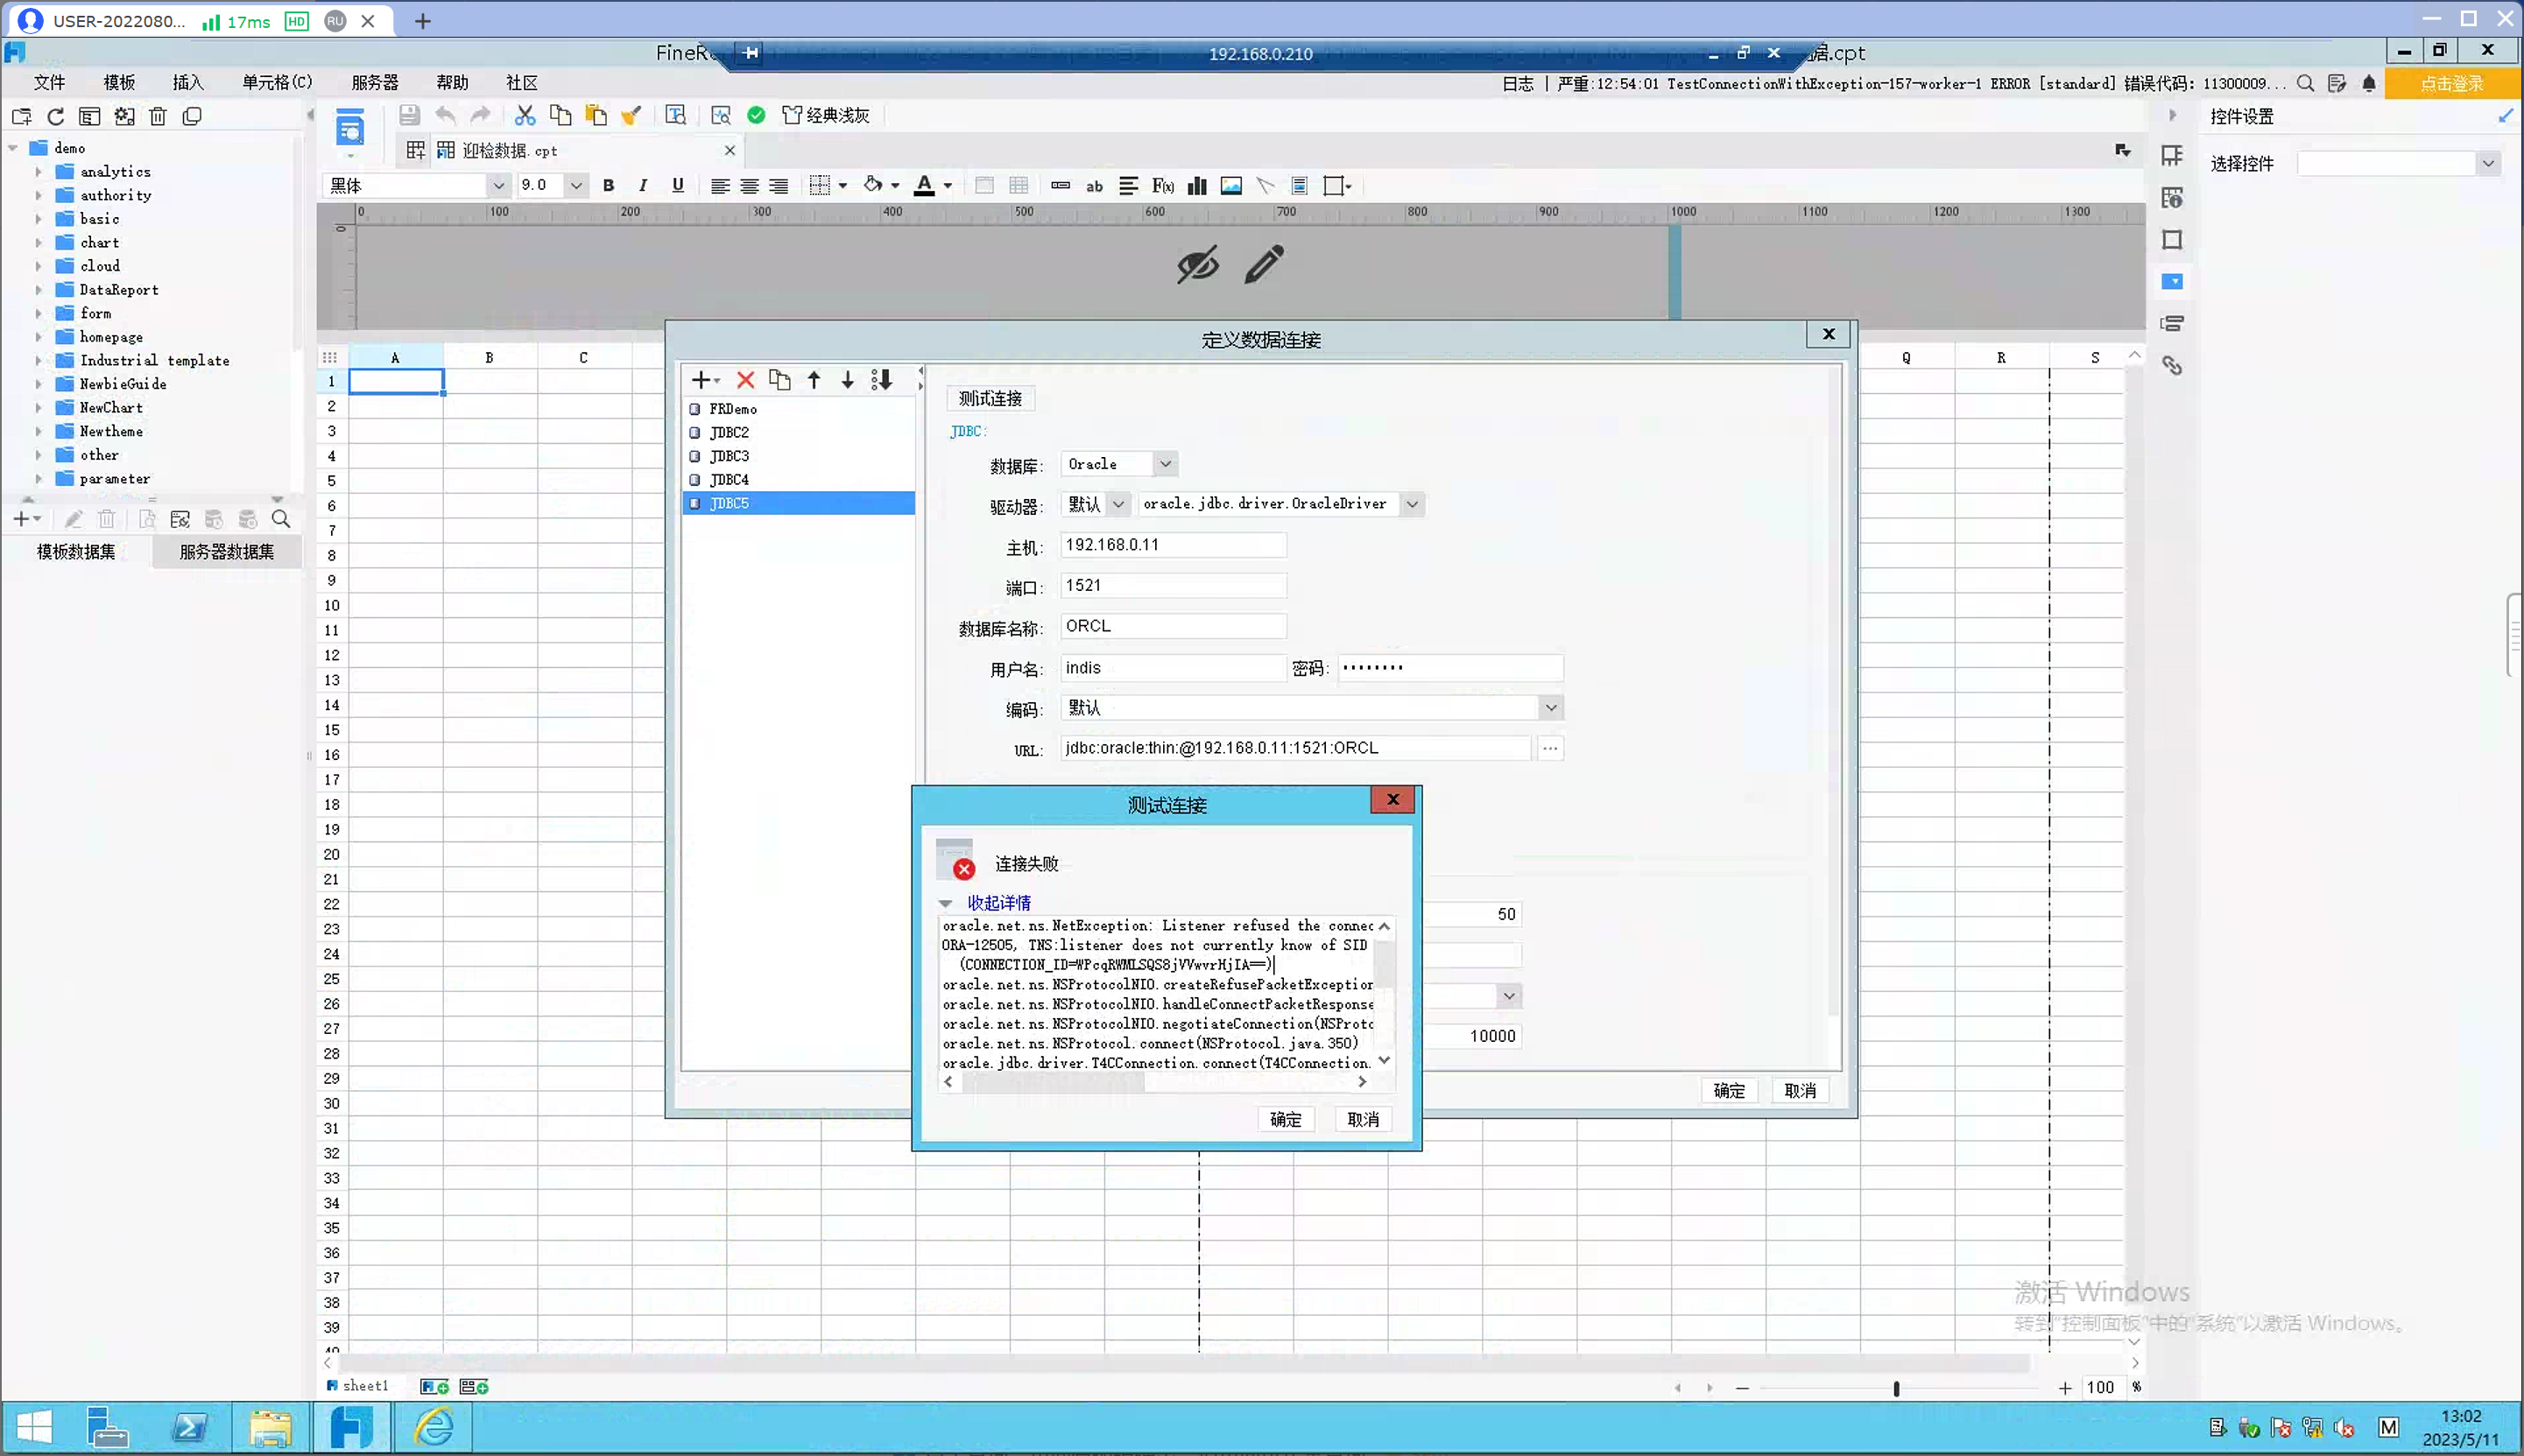Screen dimensions: 2524x1456
Task: Open the font size 9.0 dropdown
Action: 576,186
